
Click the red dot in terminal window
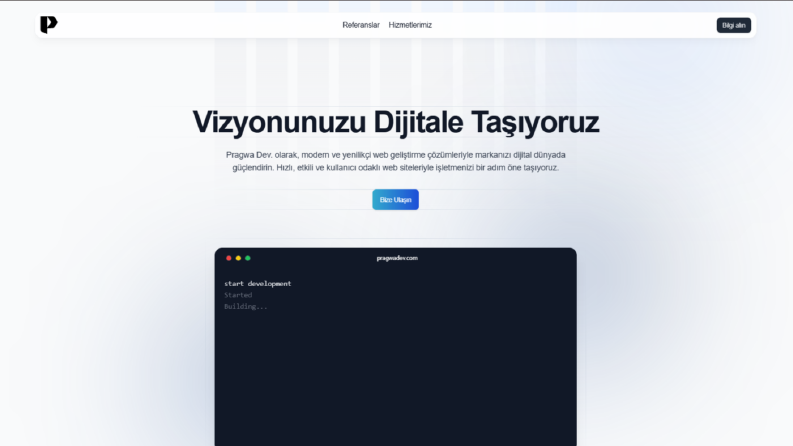tap(229, 258)
